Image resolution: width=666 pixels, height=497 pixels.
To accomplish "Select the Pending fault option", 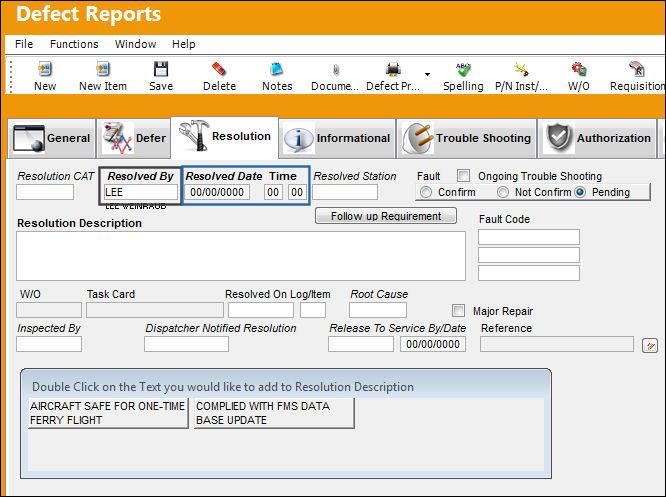I will (x=580, y=192).
